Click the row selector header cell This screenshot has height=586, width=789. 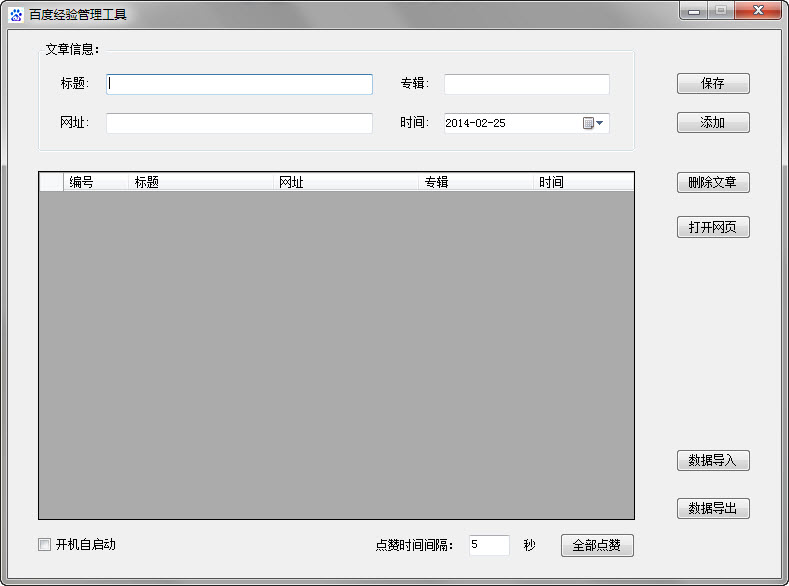pyautogui.click(x=51, y=182)
